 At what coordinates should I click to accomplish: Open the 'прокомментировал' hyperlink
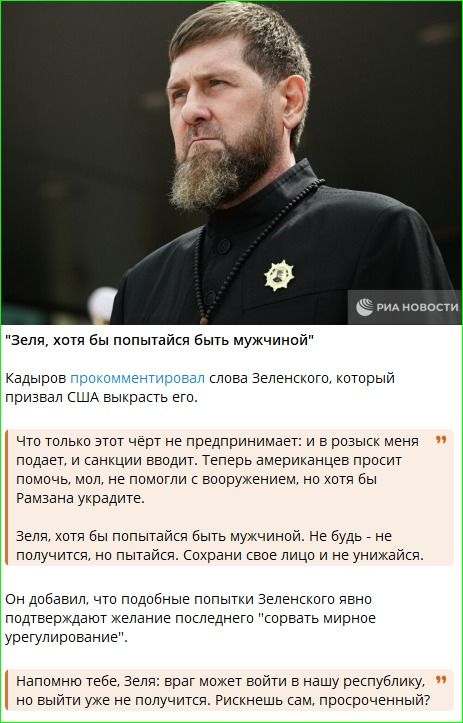137,379
